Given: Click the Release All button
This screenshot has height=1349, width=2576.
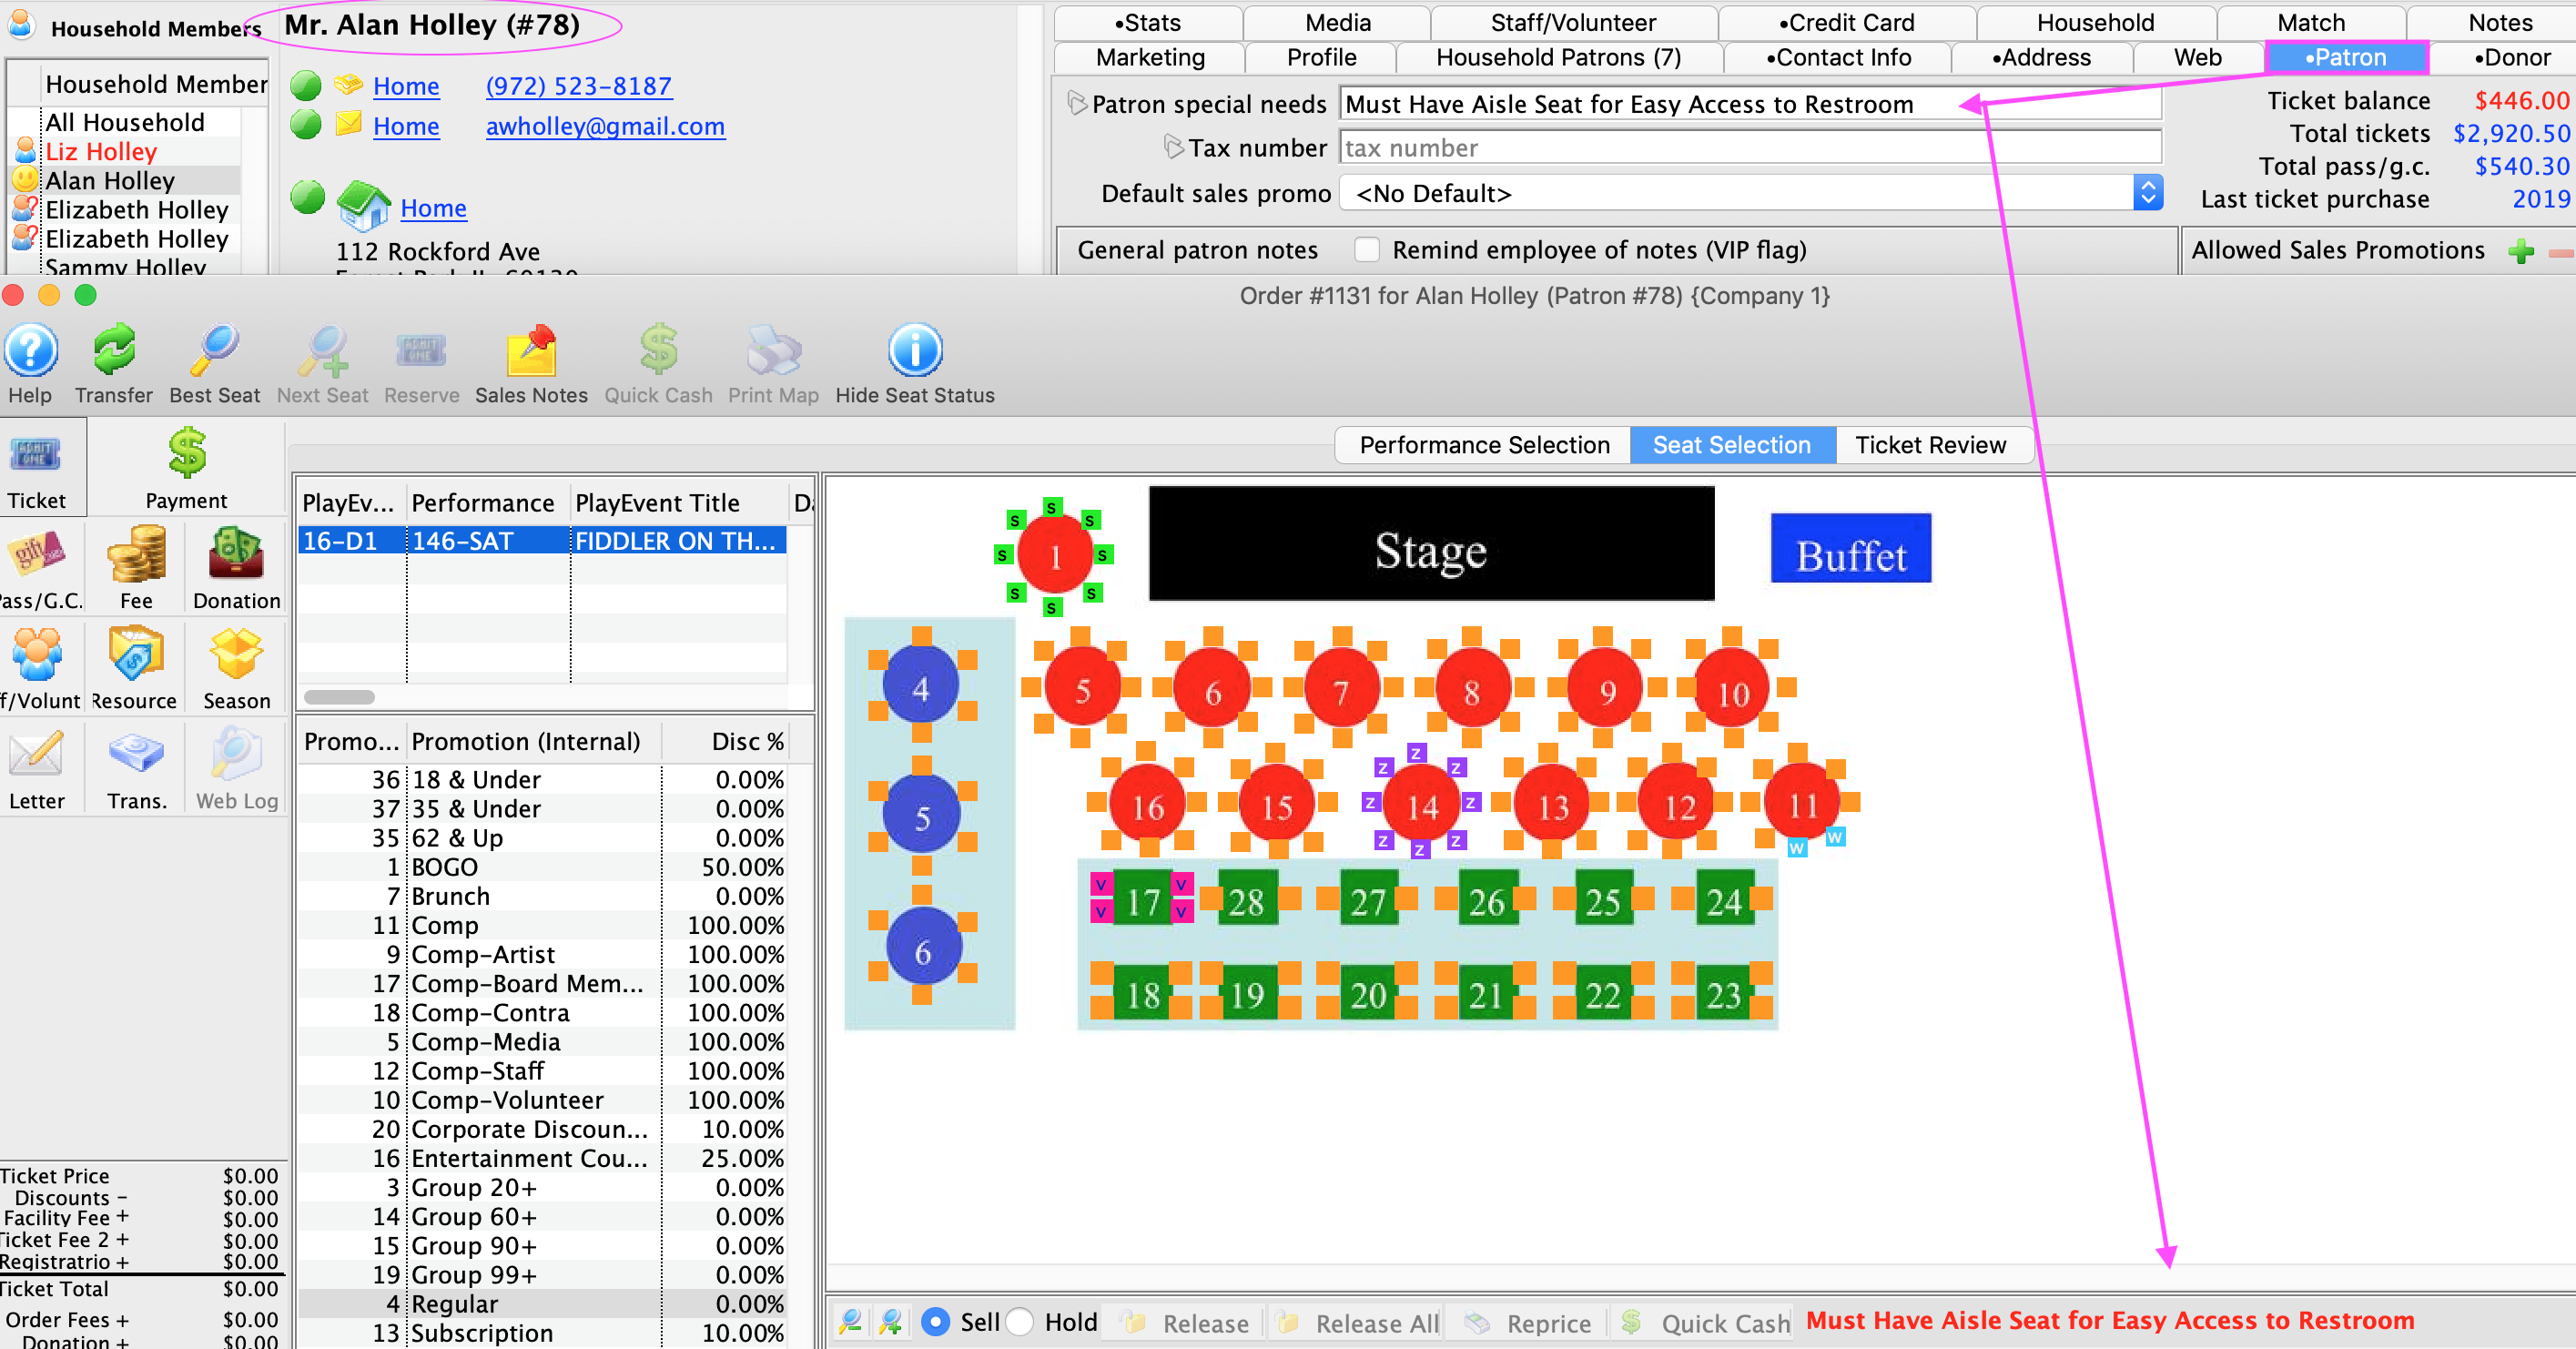Looking at the screenshot, I should pyautogui.click(x=1357, y=1323).
